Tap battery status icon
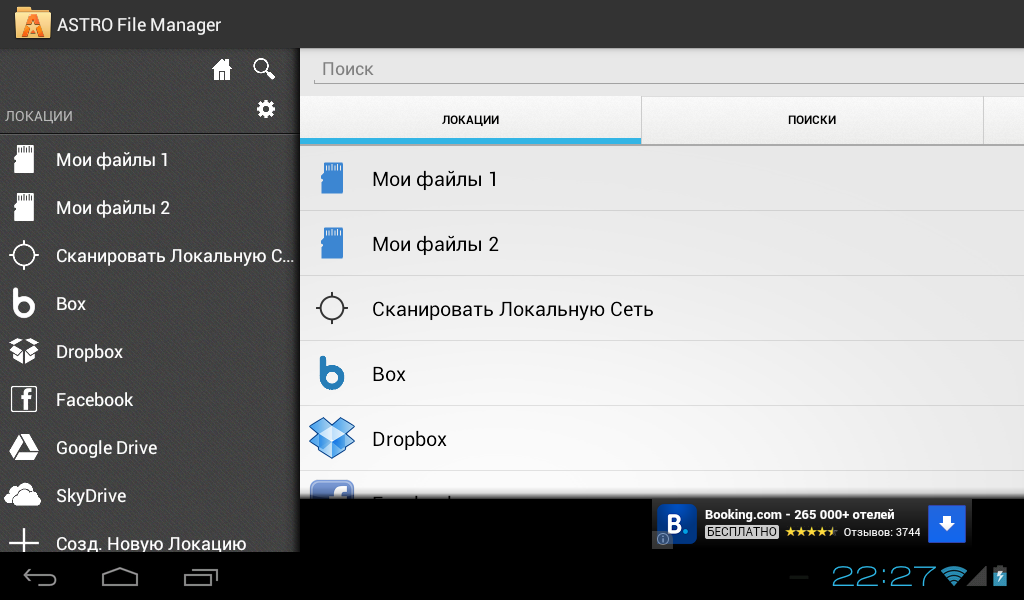 point(1000,576)
